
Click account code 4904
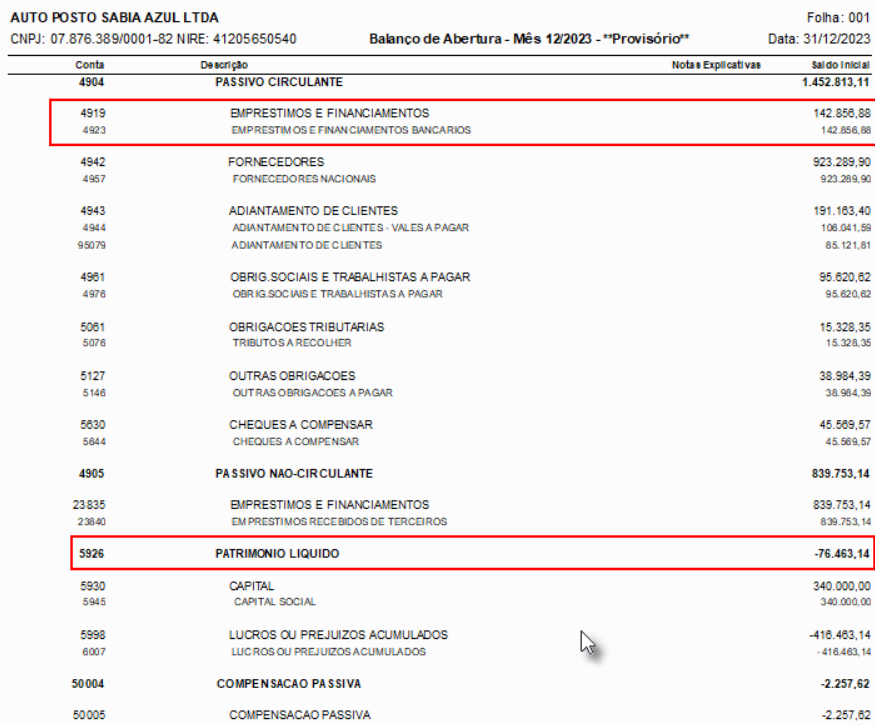(x=92, y=82)
